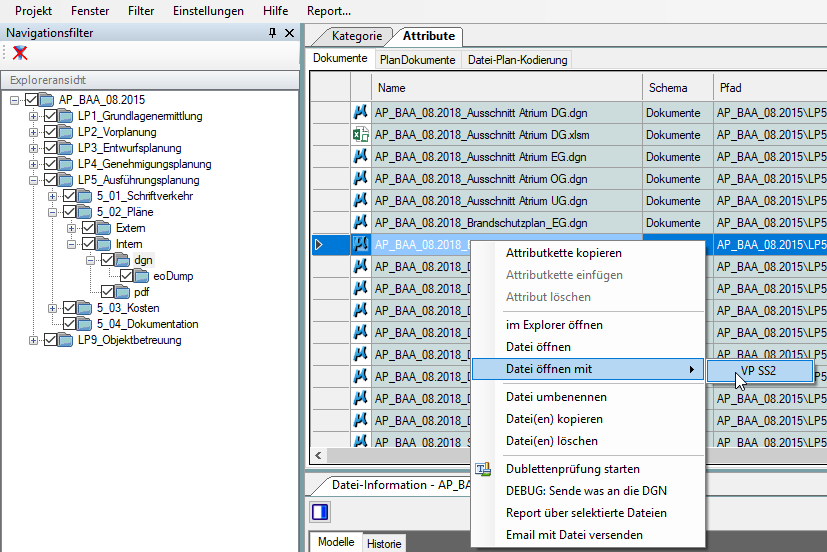The width and height of the screenshot is (827, 552).
Task: Click the DGN icon of Ausschnitt Atrium UG.dgn
Action: click(361, 200)
